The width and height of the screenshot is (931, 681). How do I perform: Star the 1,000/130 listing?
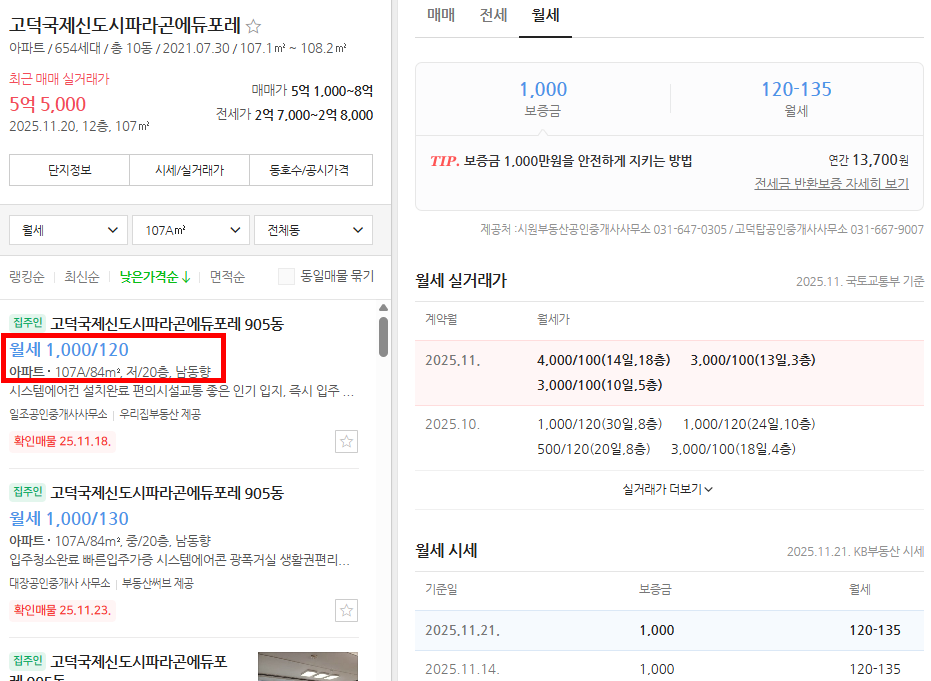click(x=346, y=610)
